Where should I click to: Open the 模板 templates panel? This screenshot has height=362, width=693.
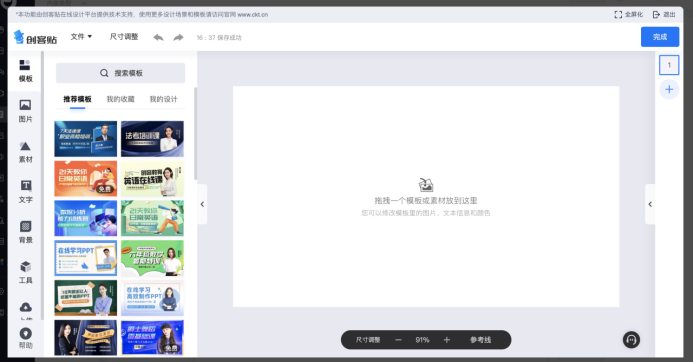tap(25, 71)
